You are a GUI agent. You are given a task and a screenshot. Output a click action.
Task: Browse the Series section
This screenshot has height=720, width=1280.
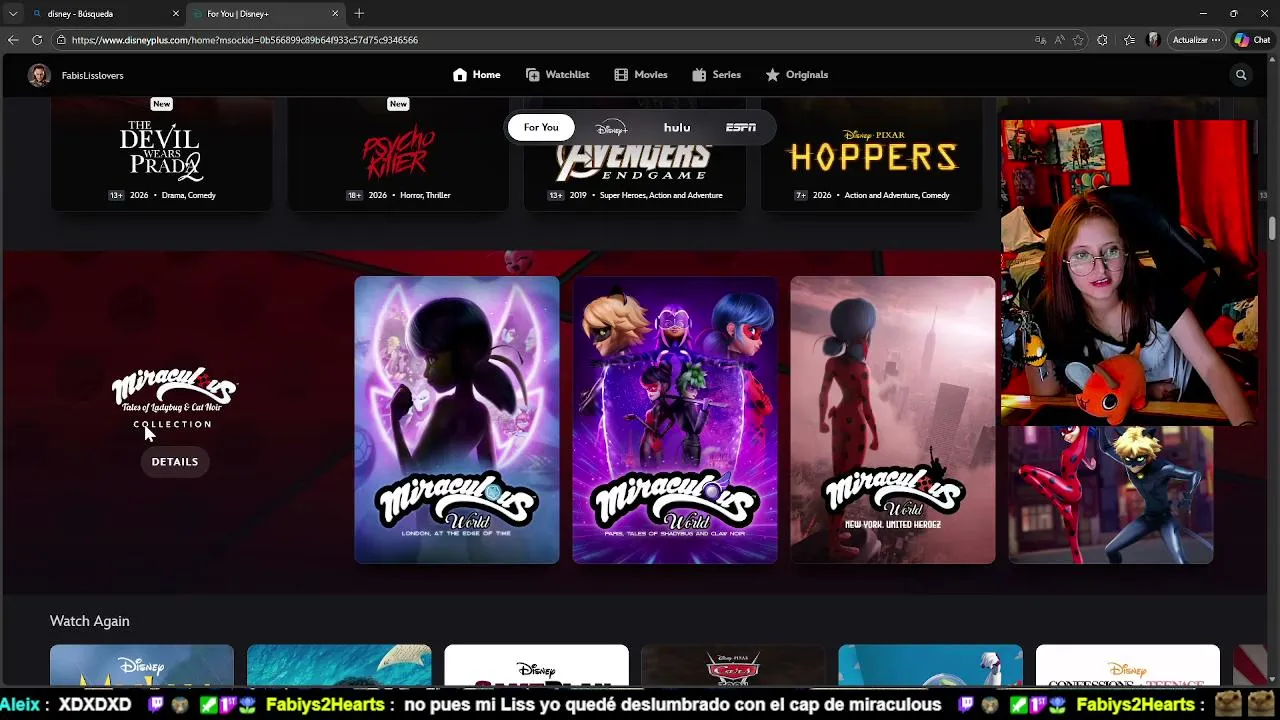[x=716, y=75]
